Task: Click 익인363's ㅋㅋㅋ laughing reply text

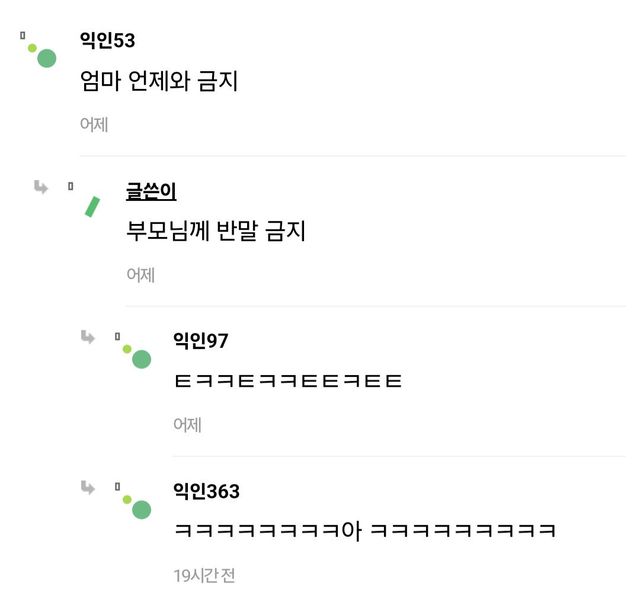Action: coord(364,531)
